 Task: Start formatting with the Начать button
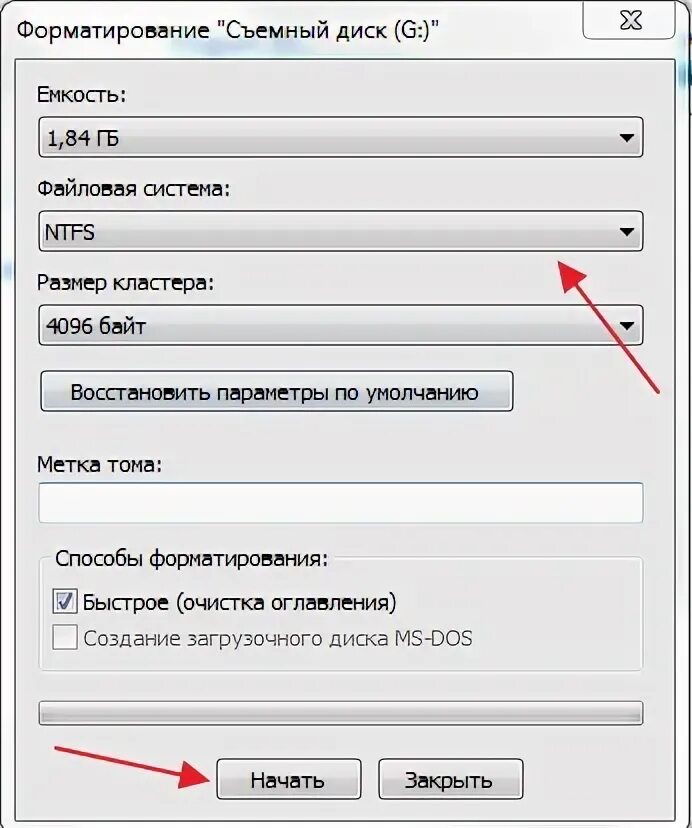coord(289,779)
